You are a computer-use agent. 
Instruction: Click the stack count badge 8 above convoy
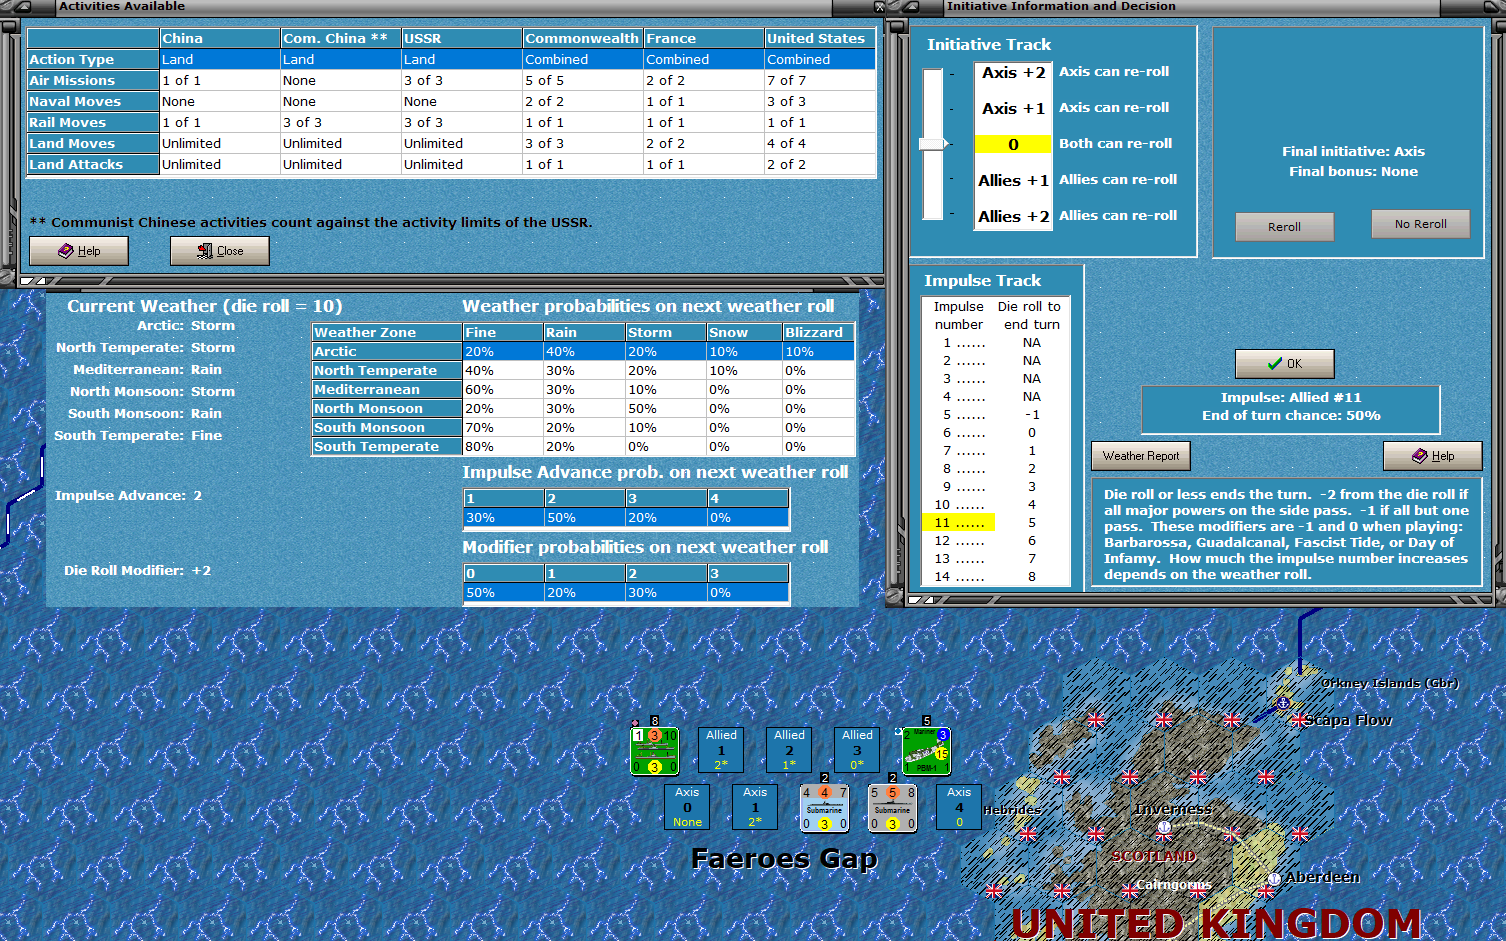[x=655, y=721]
